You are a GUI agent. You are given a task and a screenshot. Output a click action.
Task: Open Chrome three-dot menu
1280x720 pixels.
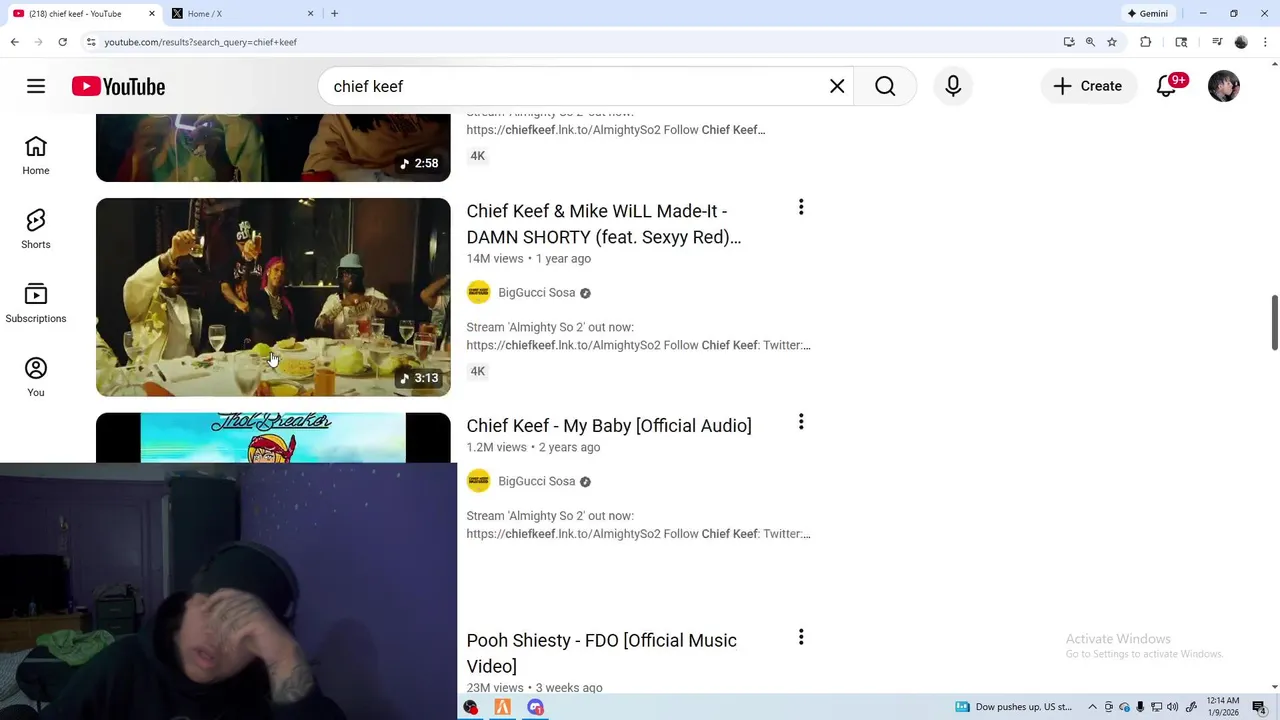tap(1265, 42)
